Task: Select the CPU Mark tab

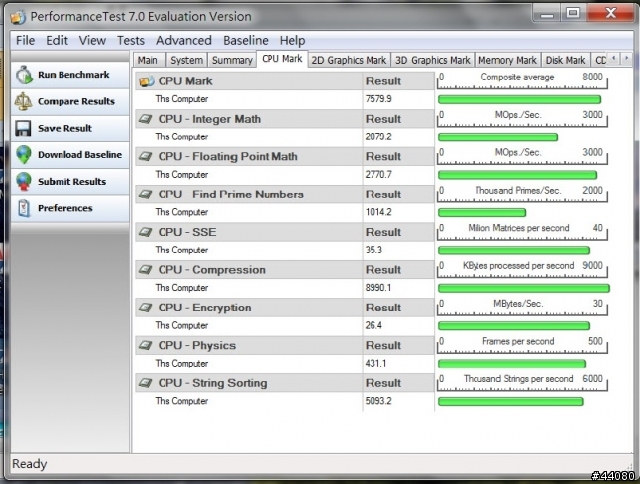Action: tap(282, 59)
